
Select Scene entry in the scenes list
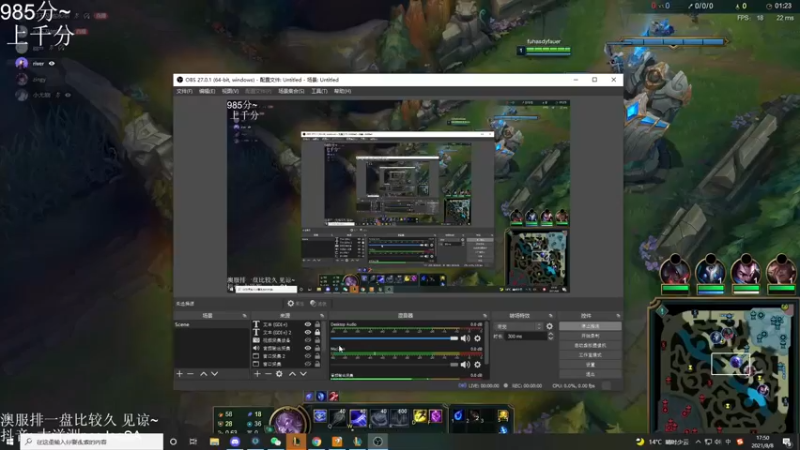point(211,324)
